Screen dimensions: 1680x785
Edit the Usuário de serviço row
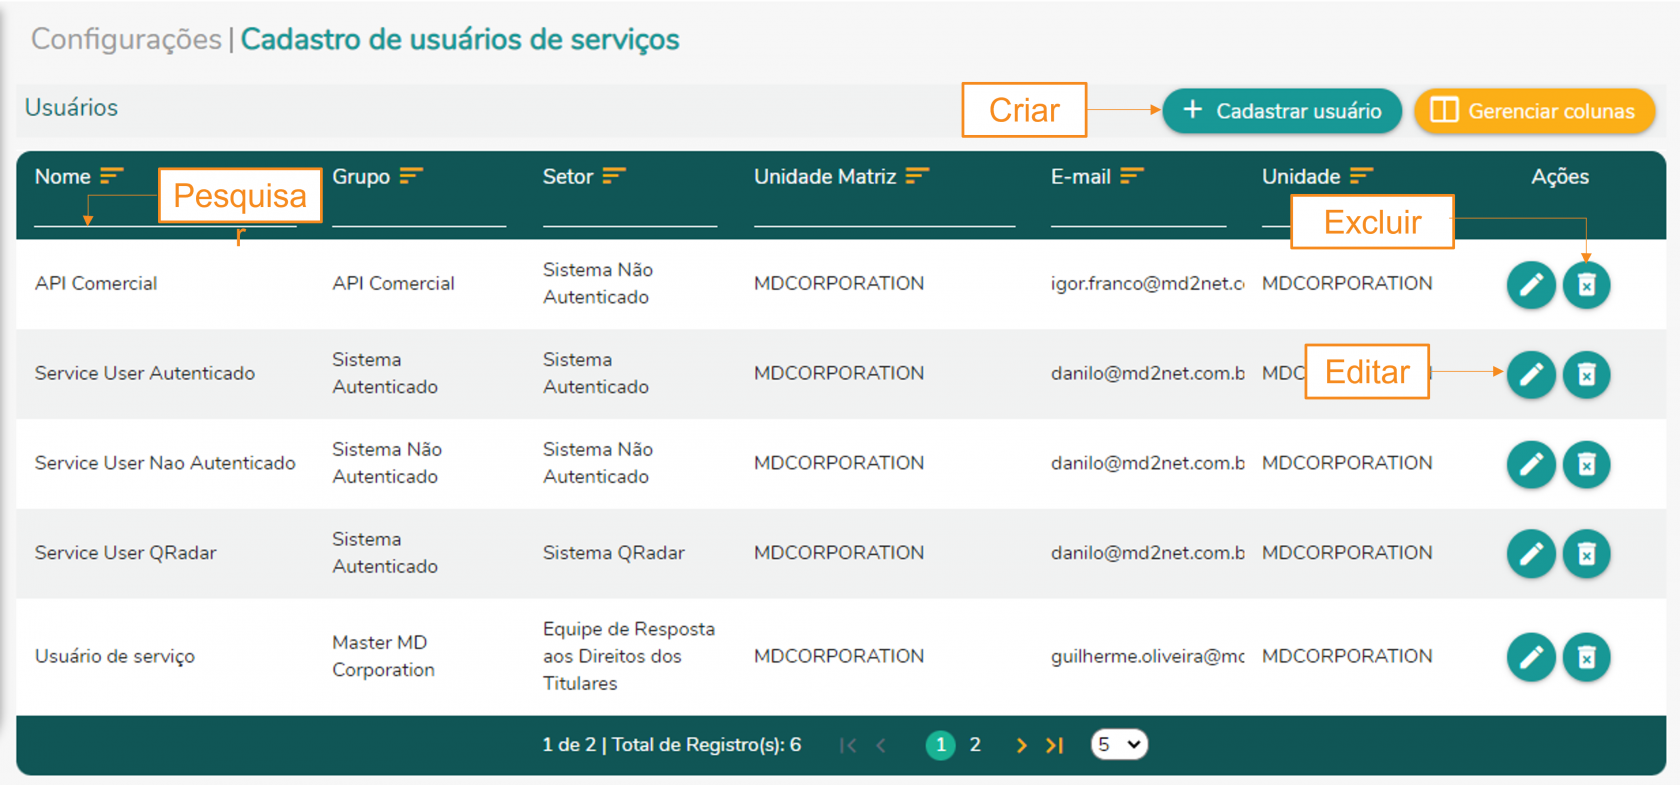[x=1531, y=657]
